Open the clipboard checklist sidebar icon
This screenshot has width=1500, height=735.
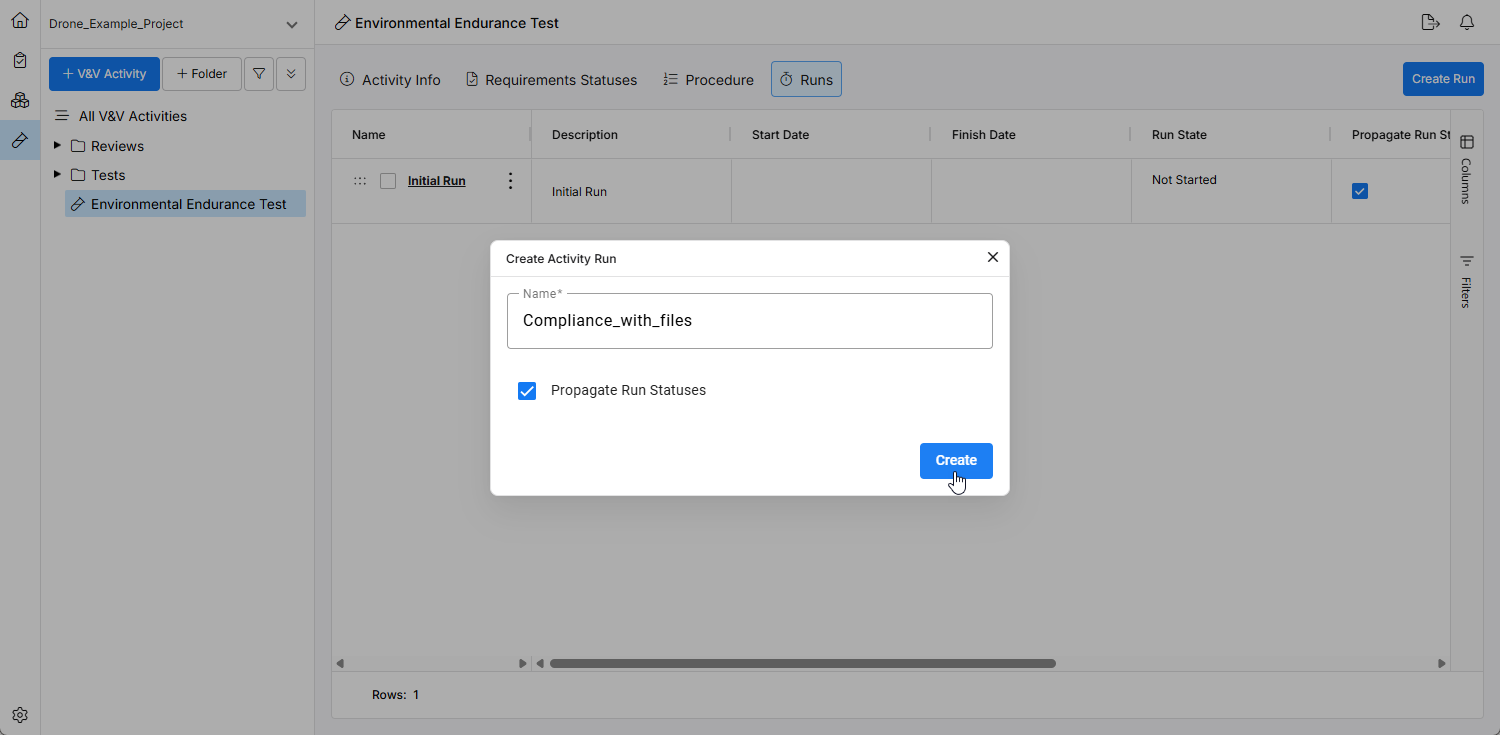coord(20,61)
